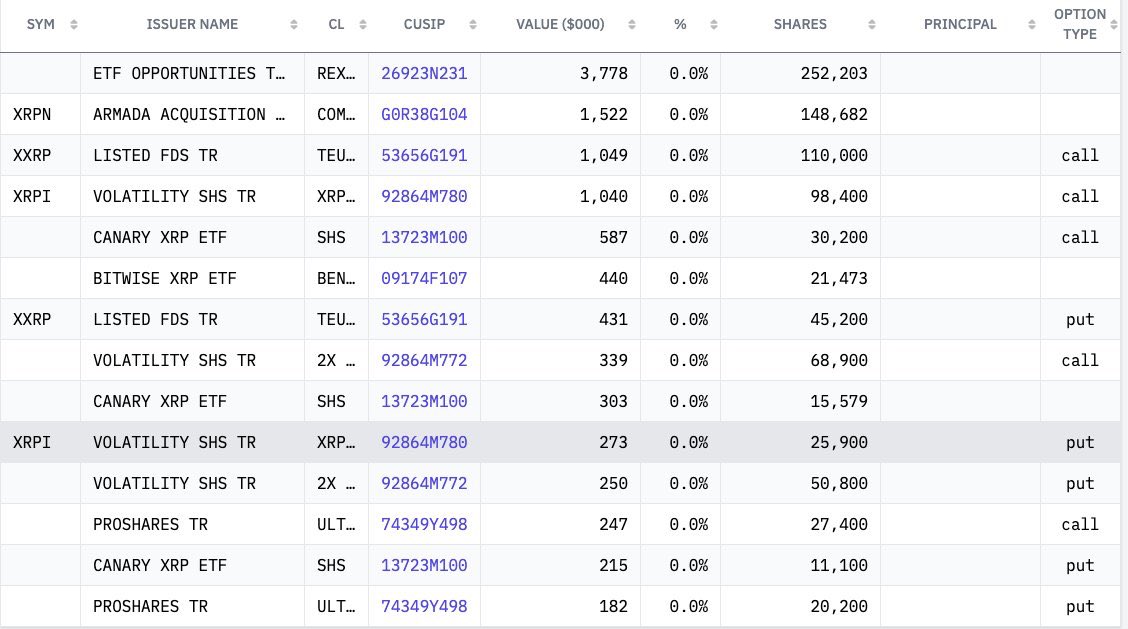Select the value 440

(x=614, y=279)
